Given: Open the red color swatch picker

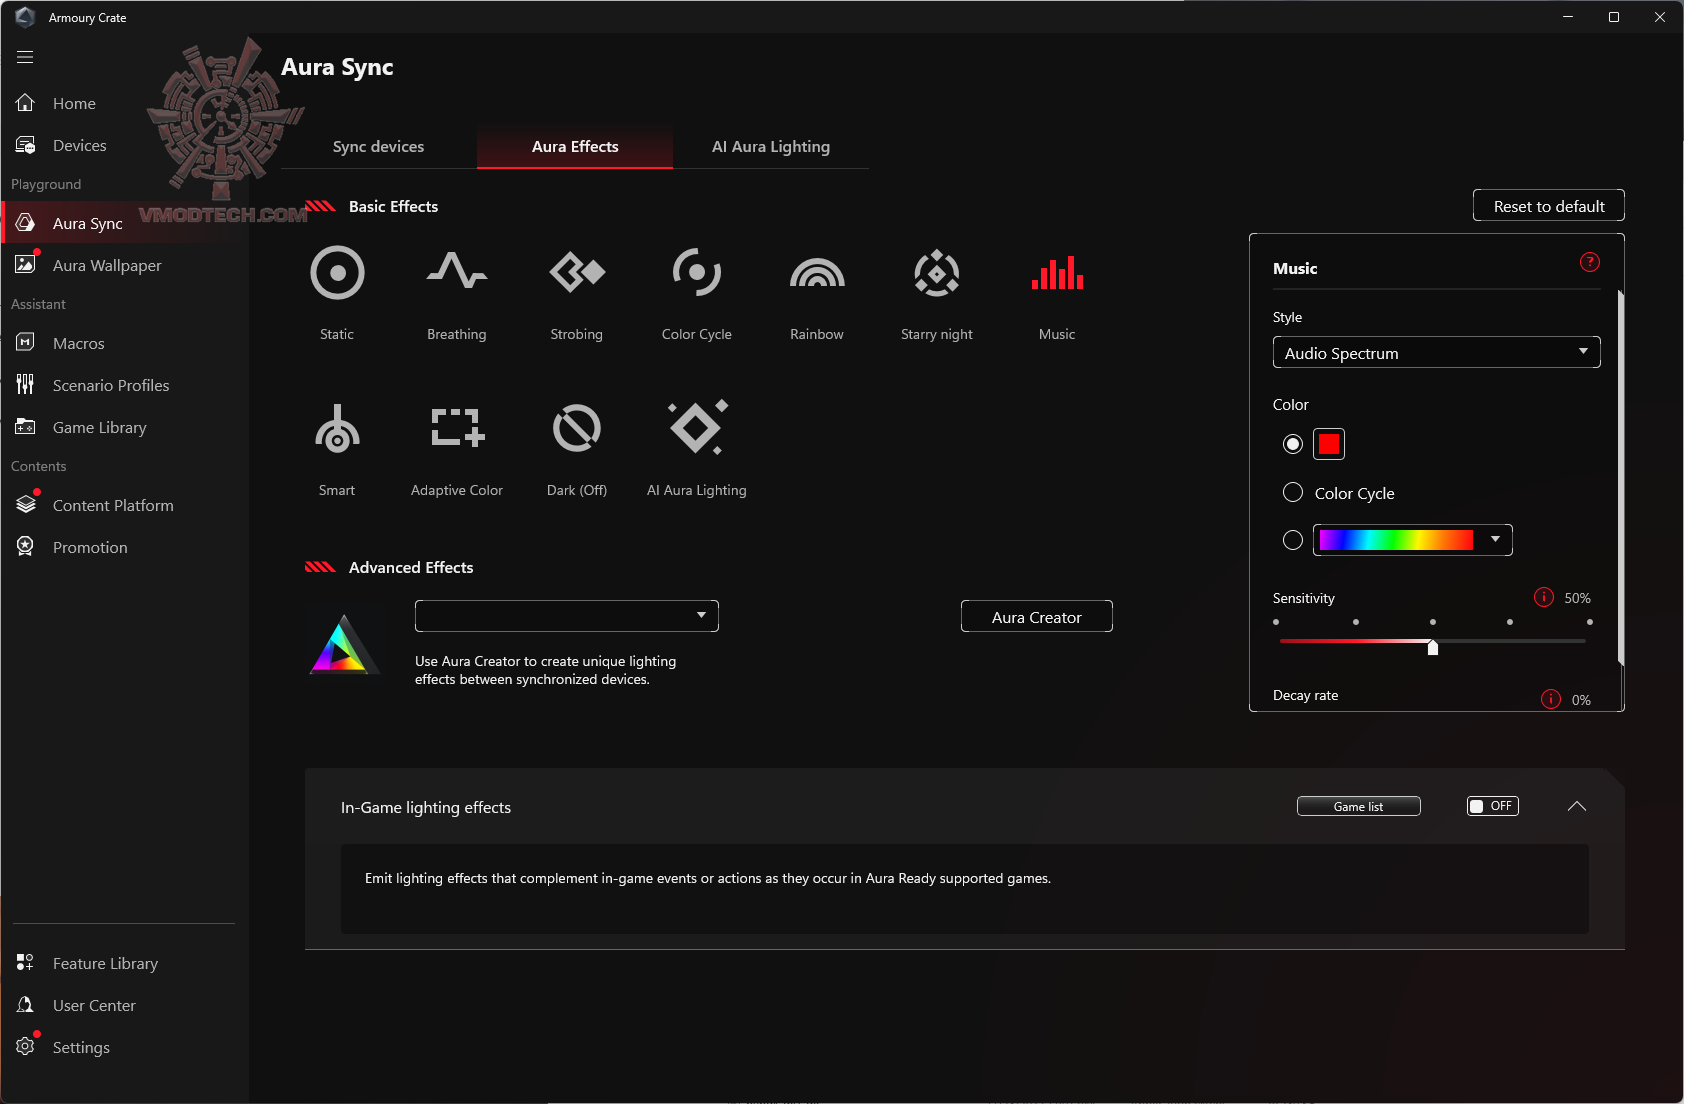Looking at the screenshot, I should pos(1329,444).
